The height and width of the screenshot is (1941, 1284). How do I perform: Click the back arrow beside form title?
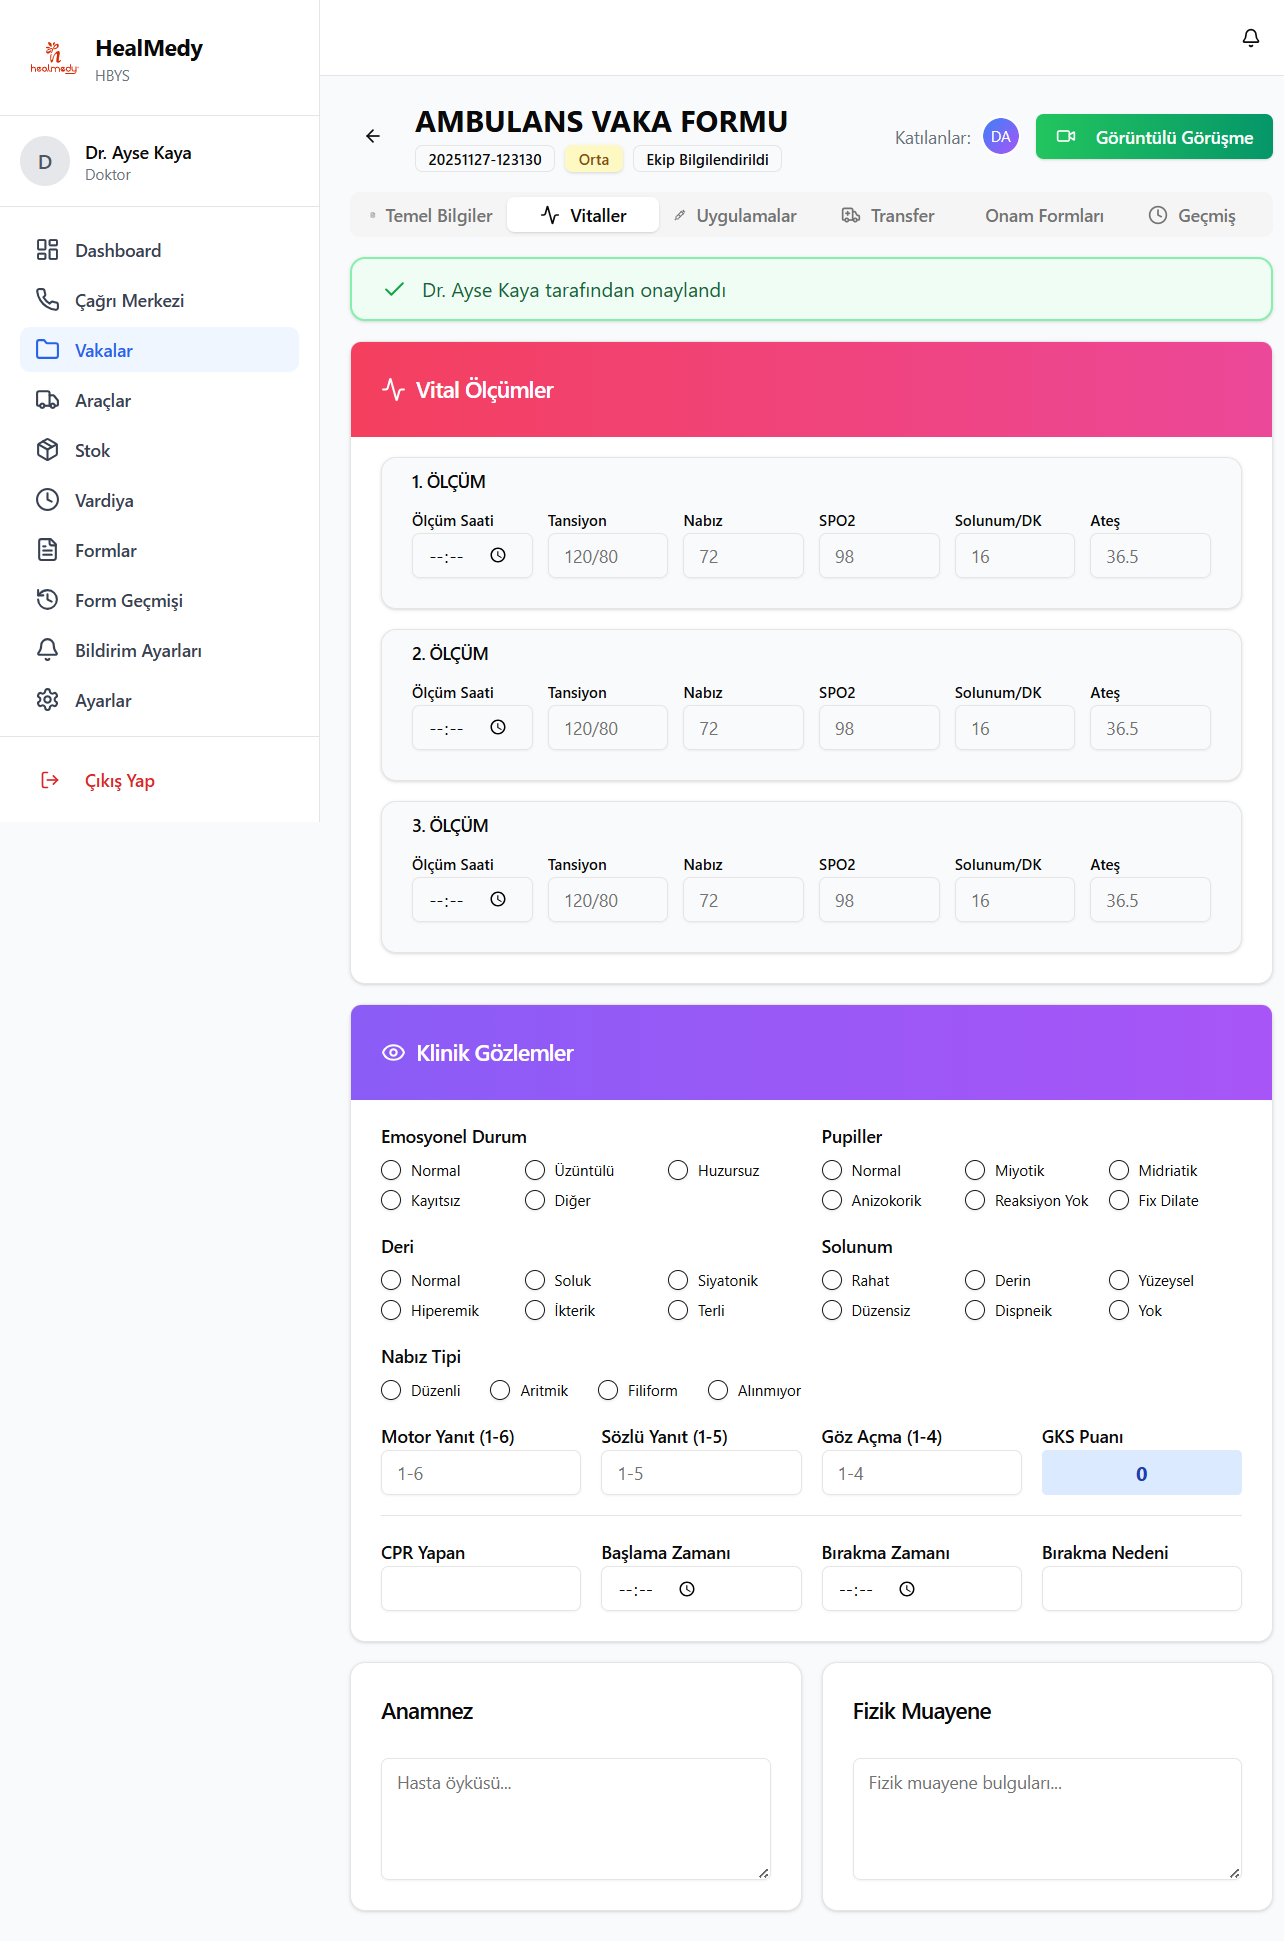(373, 136)
